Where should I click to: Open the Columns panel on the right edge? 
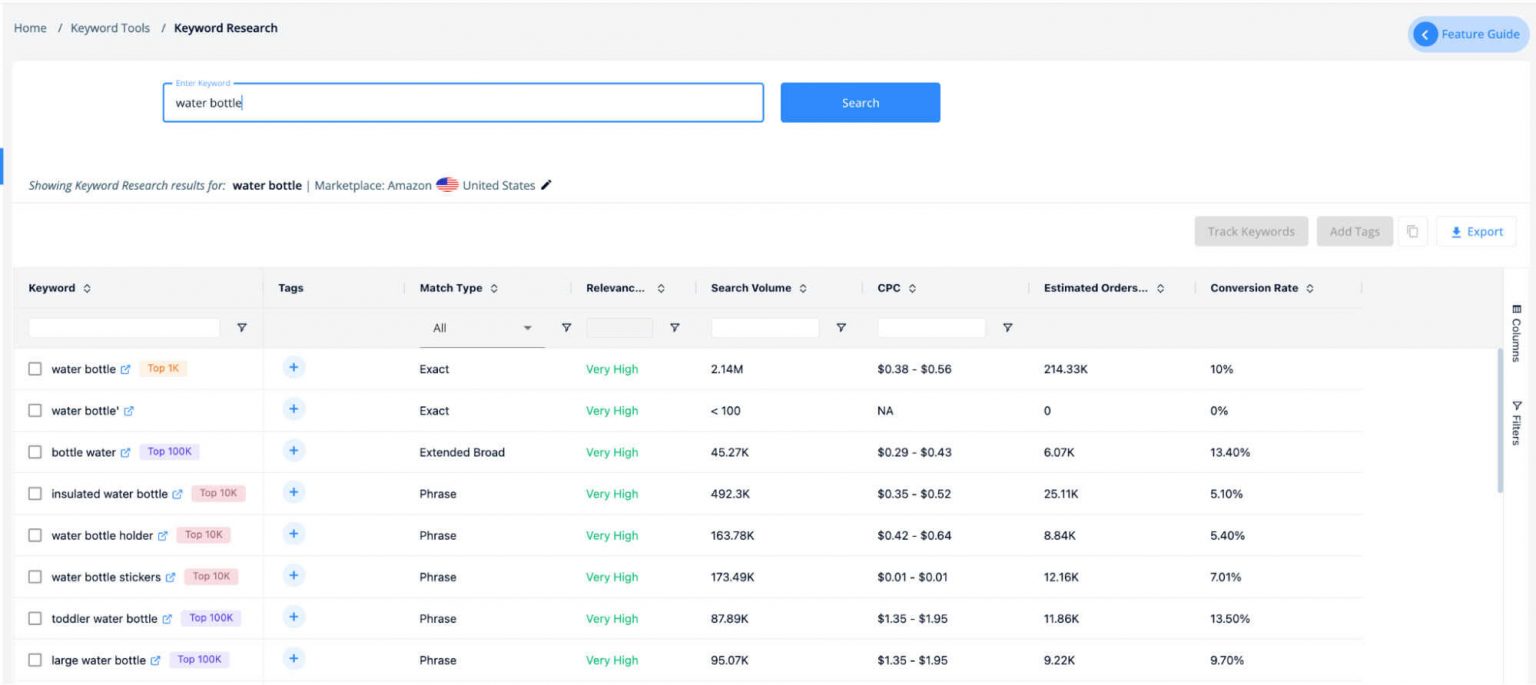coord(1515,330)
